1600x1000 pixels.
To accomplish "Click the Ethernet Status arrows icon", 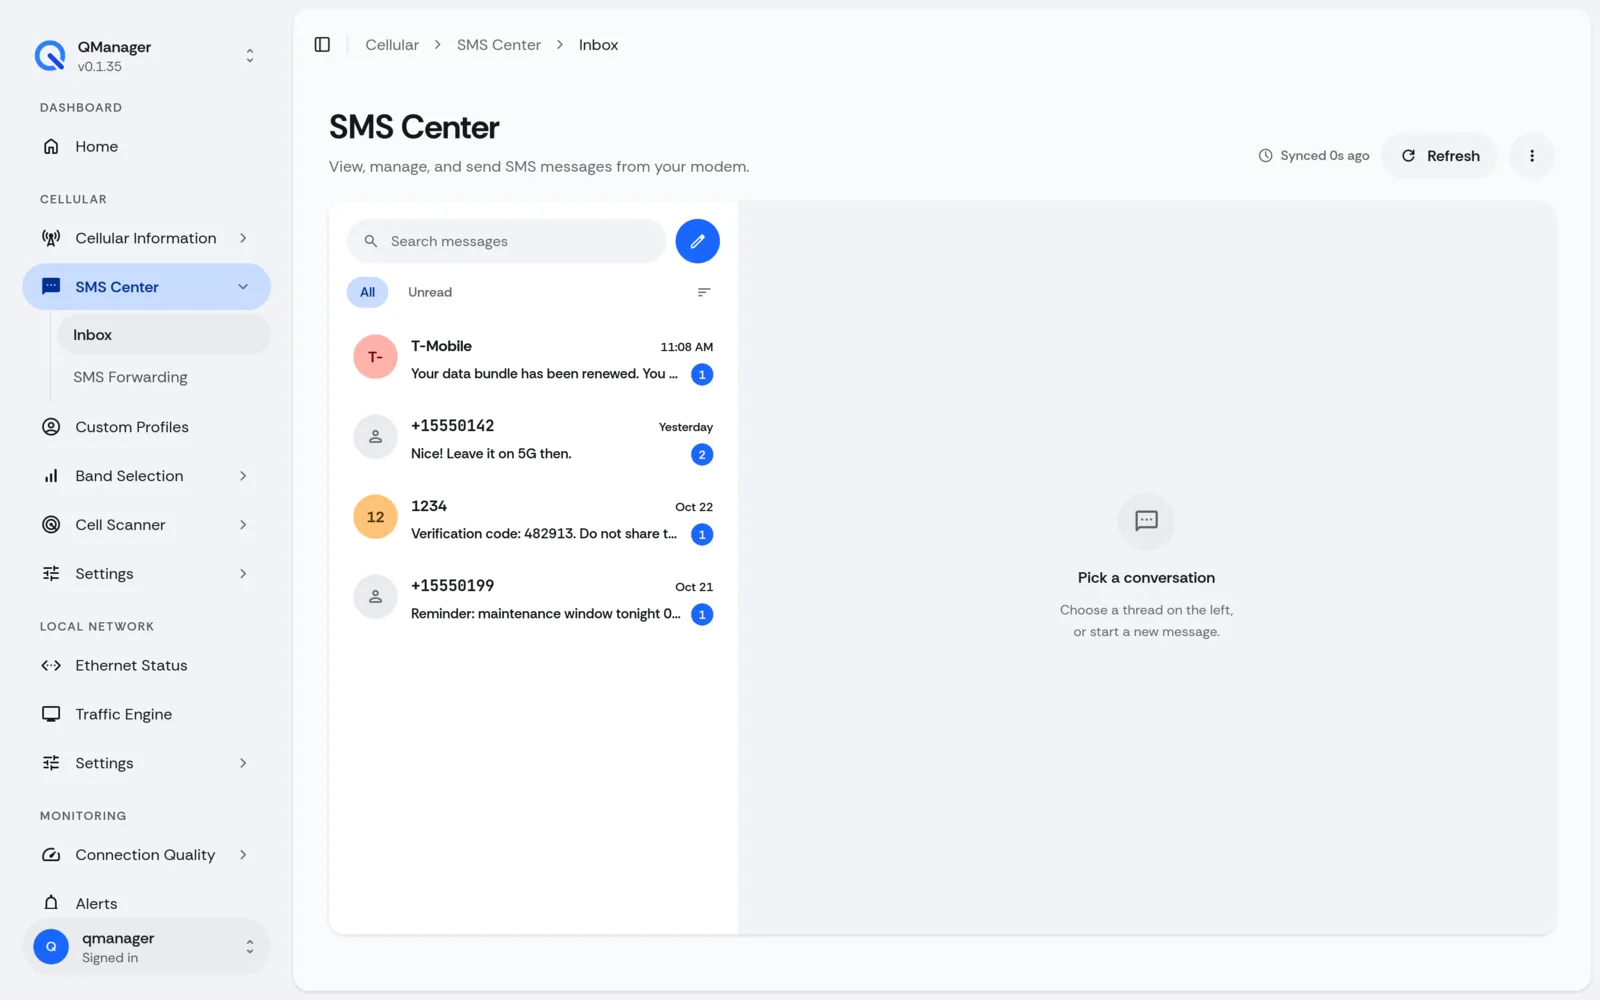I will [x=51, y=665].
